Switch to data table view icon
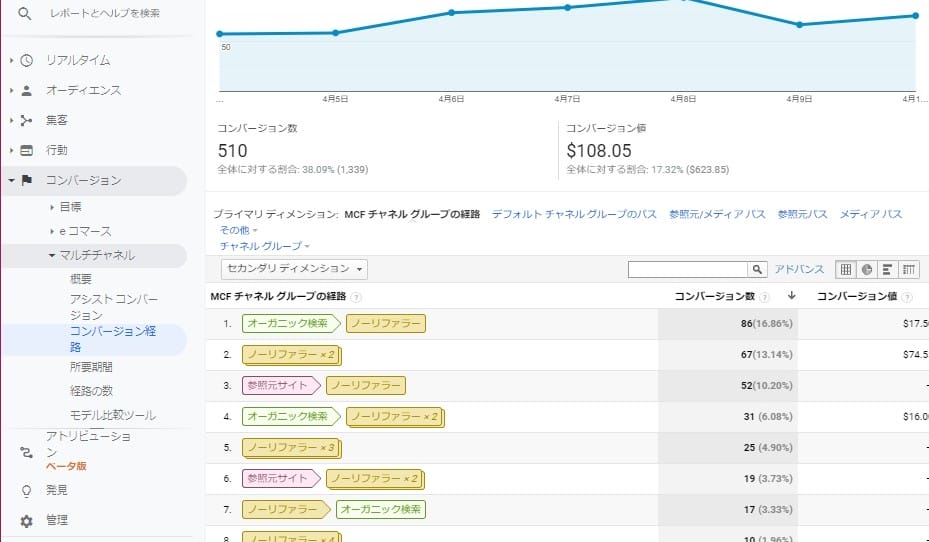Viewport: 929px width, 542px height. pos(846,269)
